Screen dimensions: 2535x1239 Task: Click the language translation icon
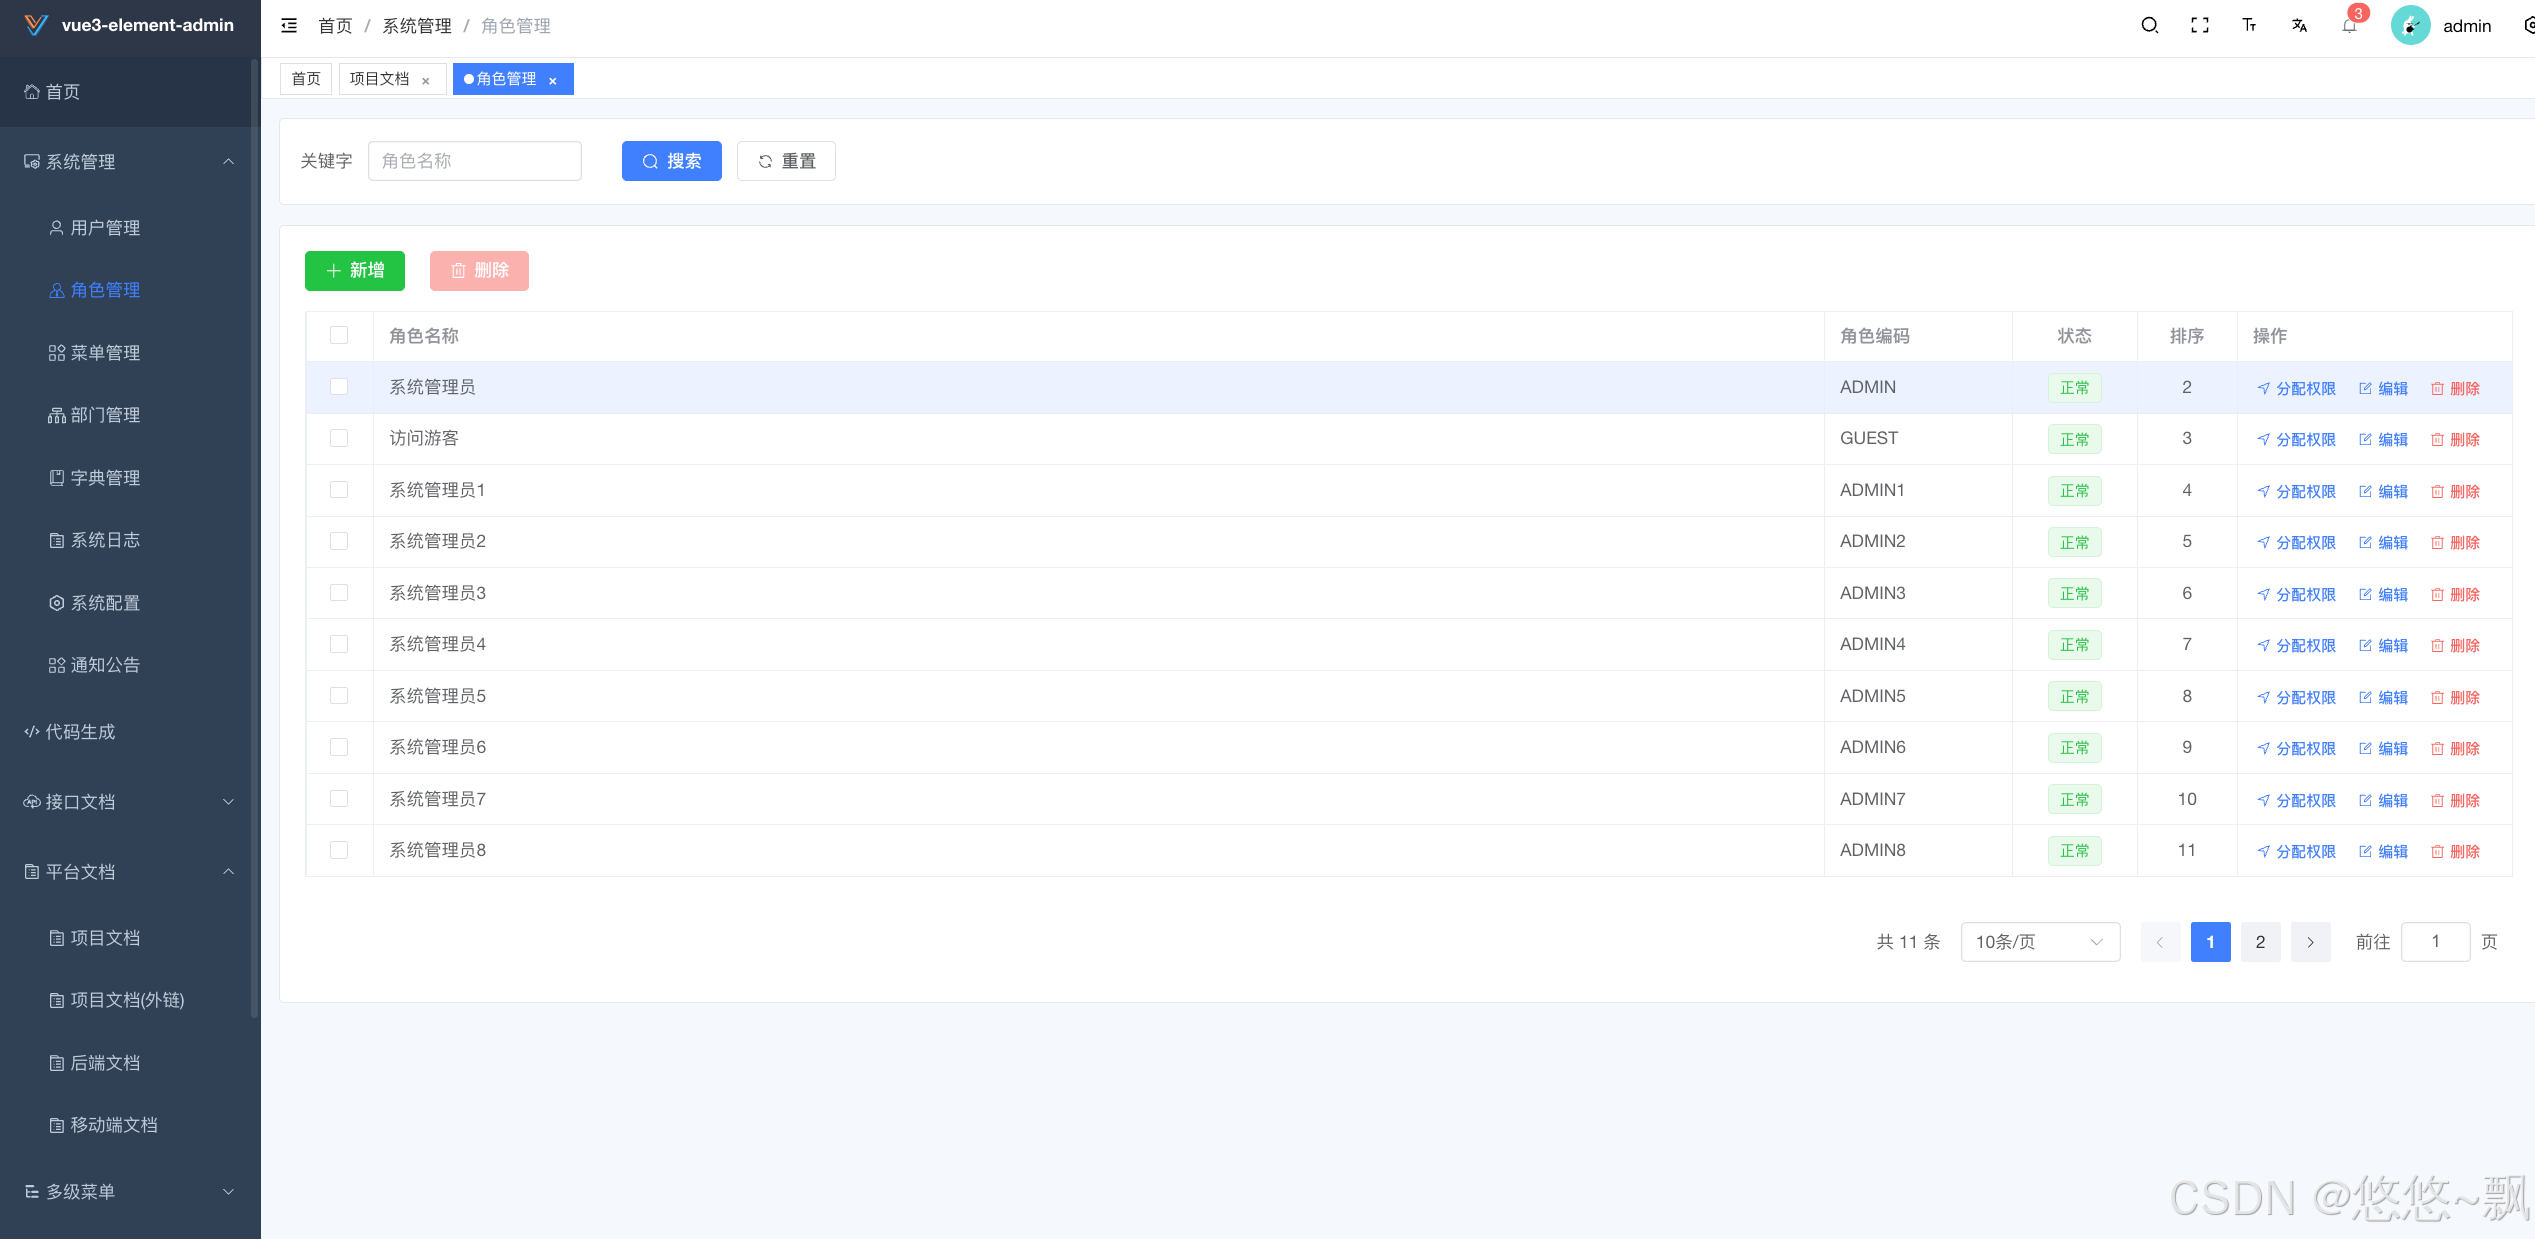tap(2299, 26)
